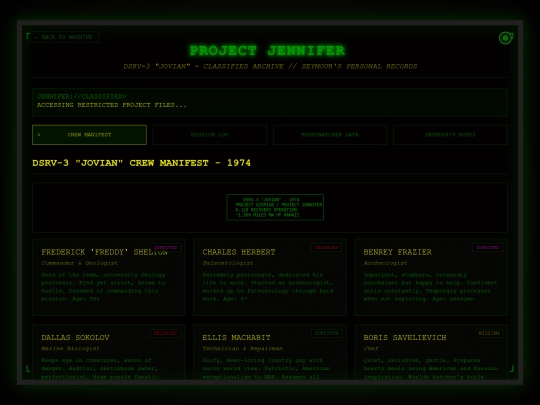Open Frederick 'Freddy' Shelton crew card

(109, 277)
